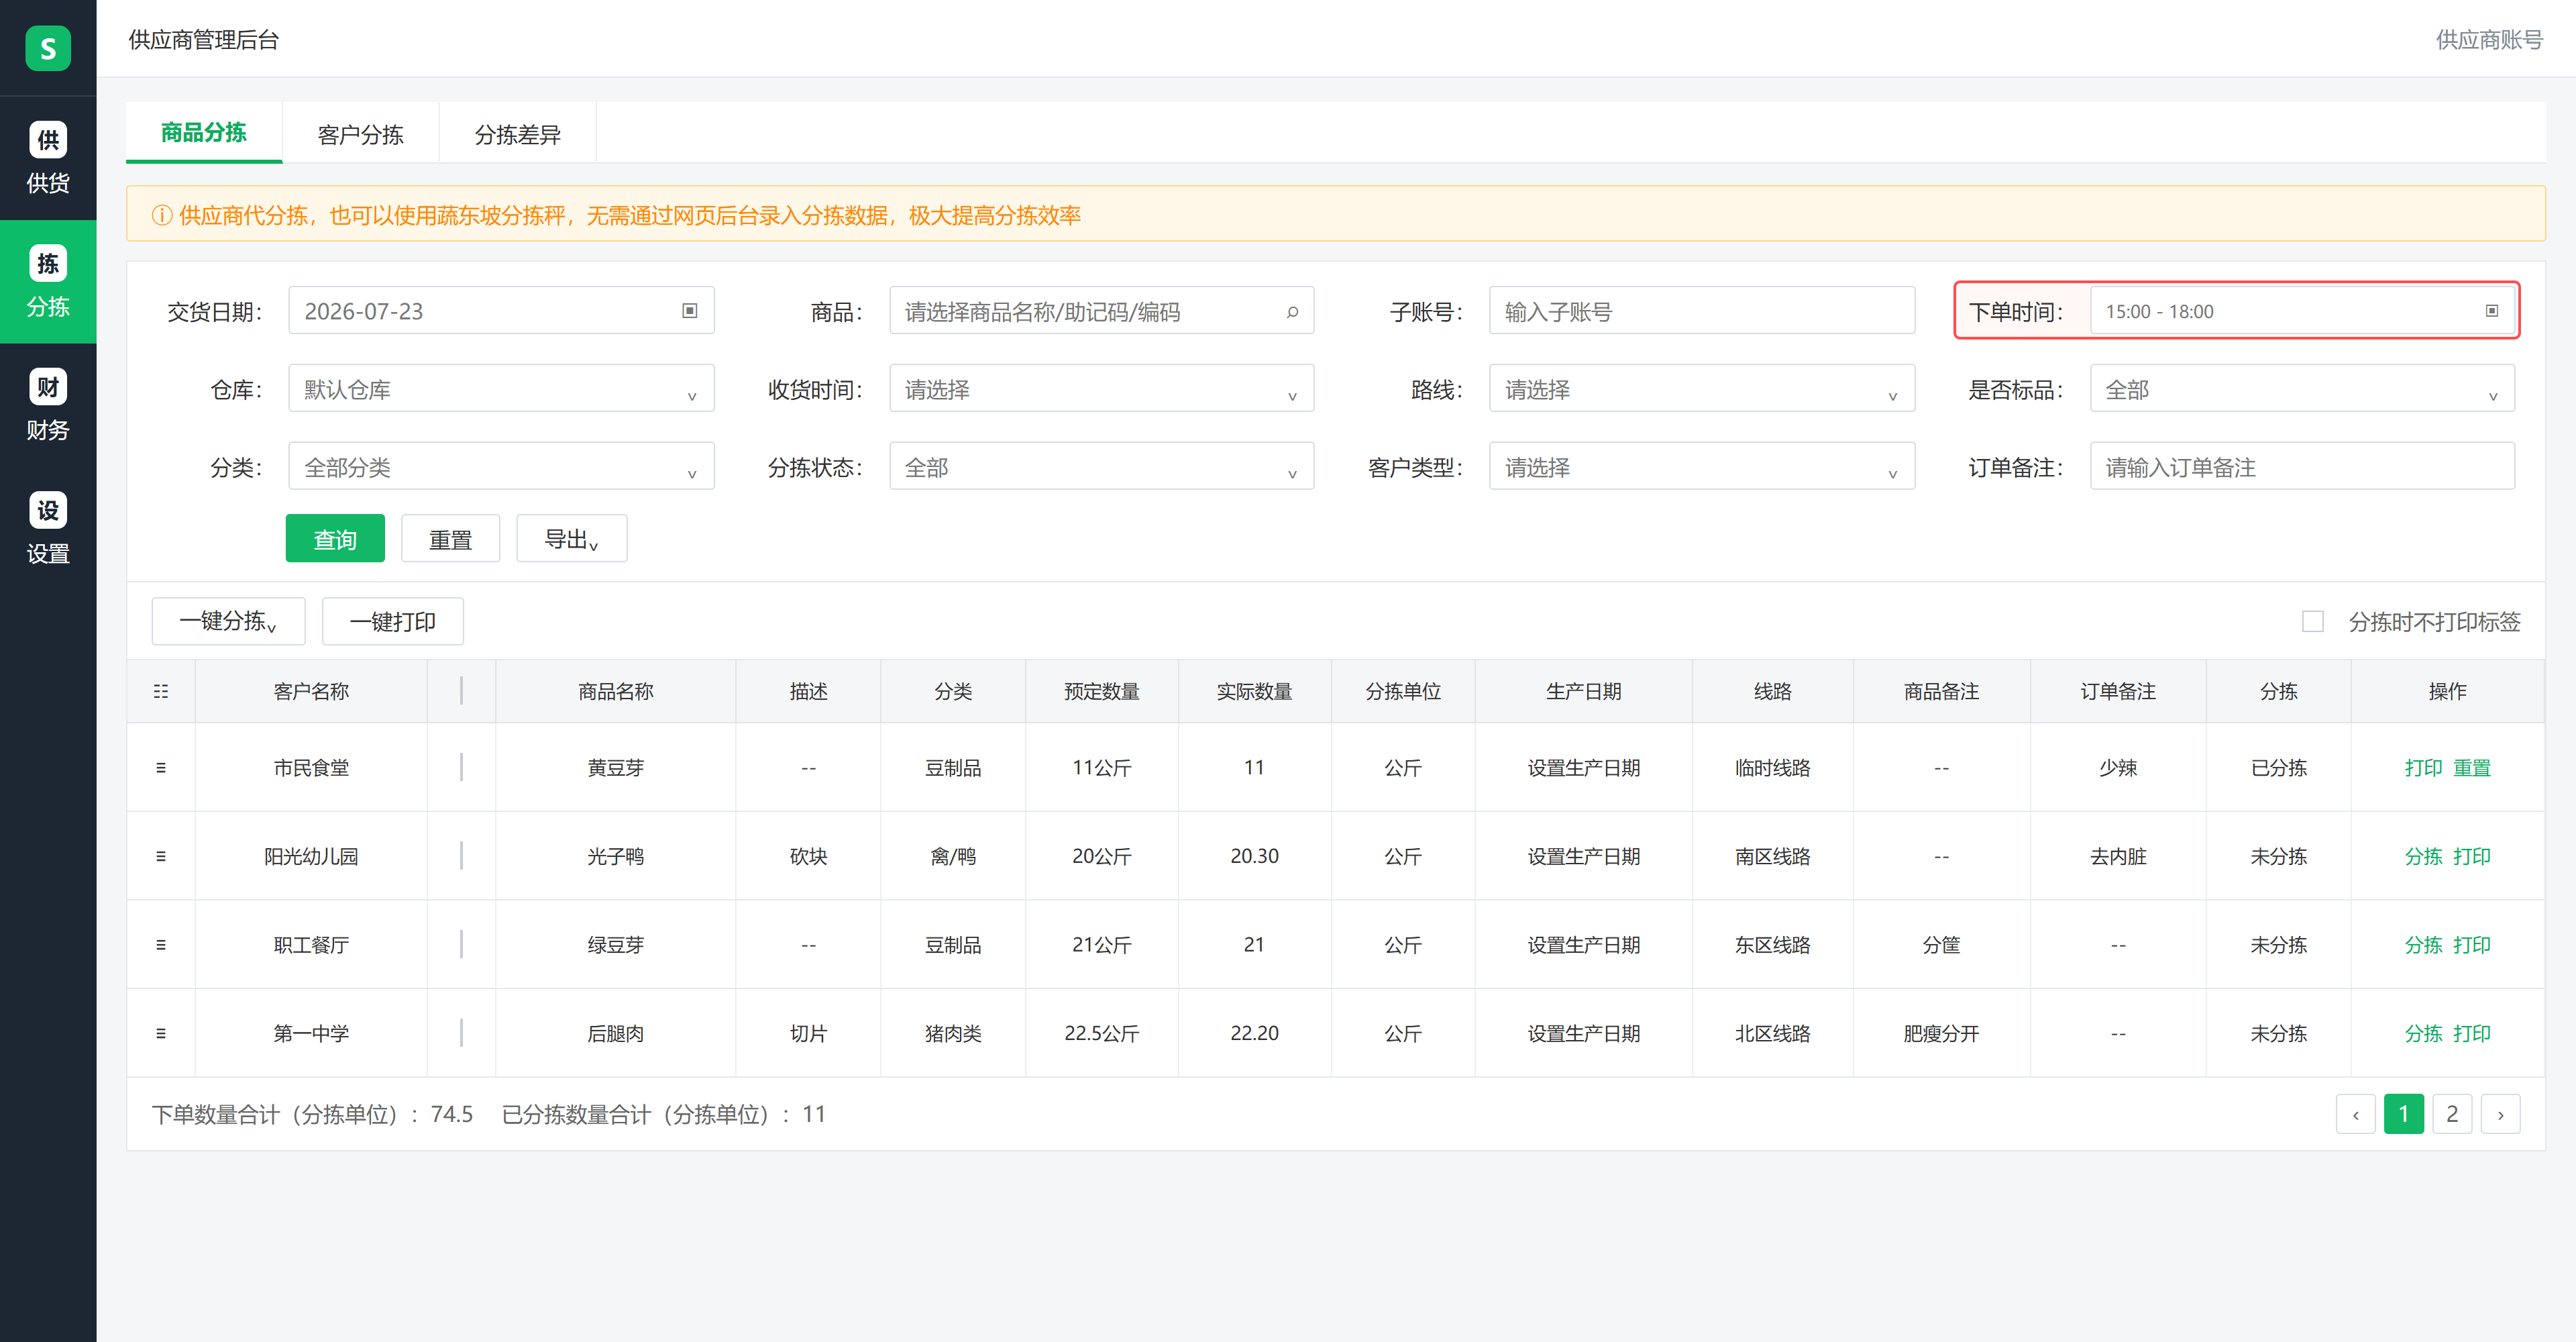2576x1342 pixels.
Task: Click 设置生产日期 for 后腿肉 row
Action: 1583,1033
